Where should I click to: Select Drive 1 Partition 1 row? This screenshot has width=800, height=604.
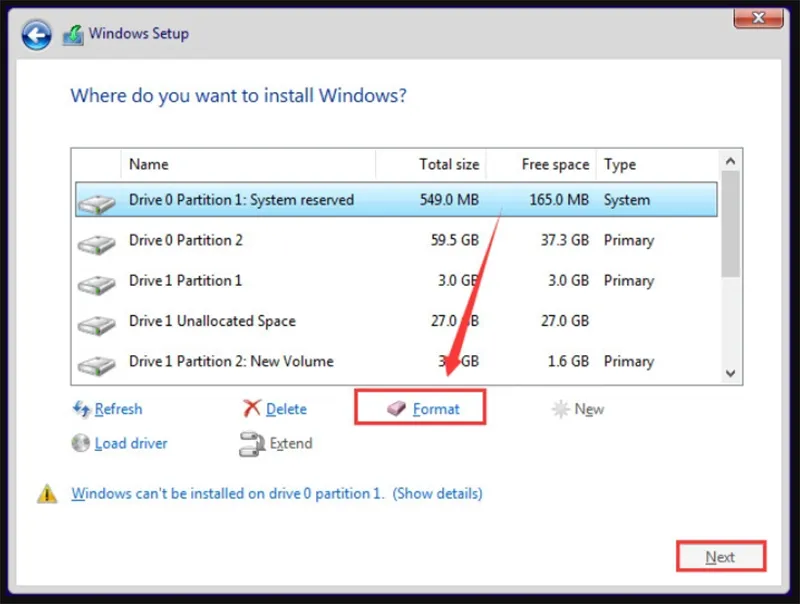(396, 281)
